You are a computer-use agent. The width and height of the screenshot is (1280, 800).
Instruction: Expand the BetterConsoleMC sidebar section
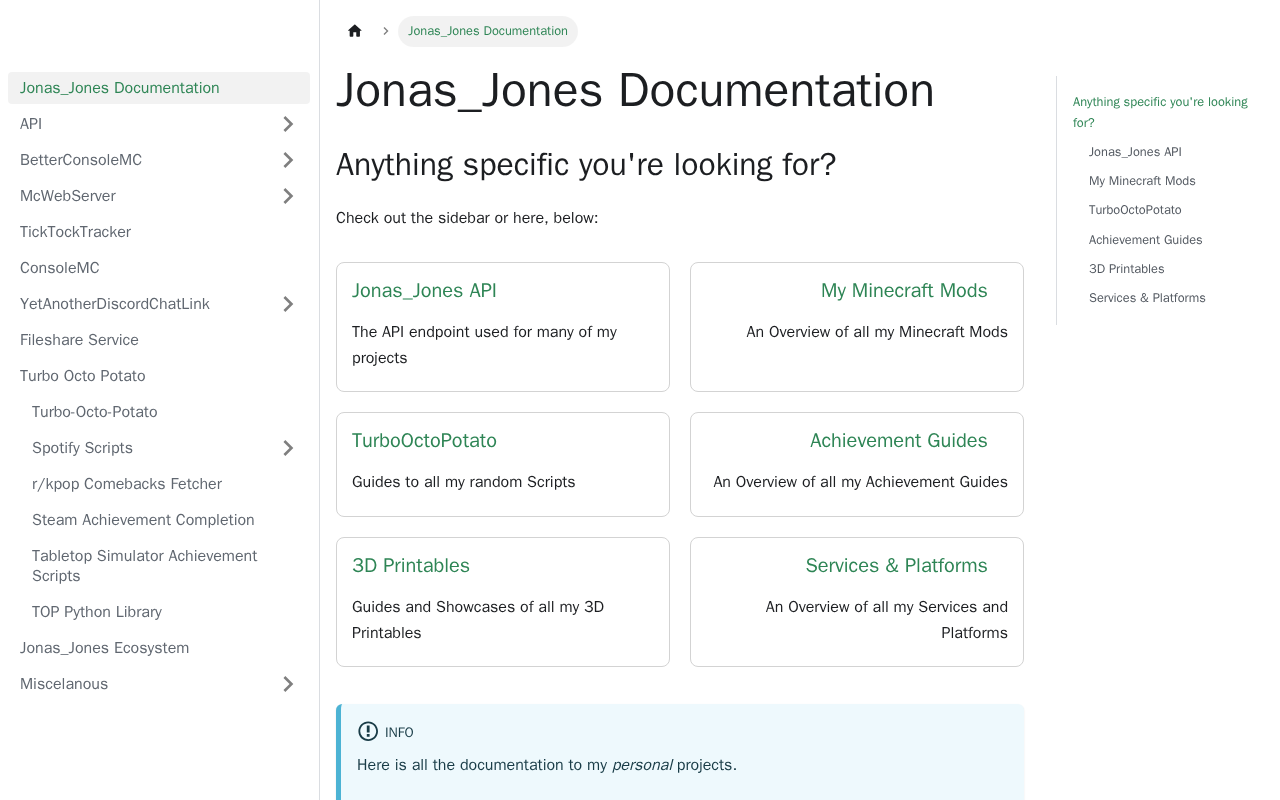[288, 160]
